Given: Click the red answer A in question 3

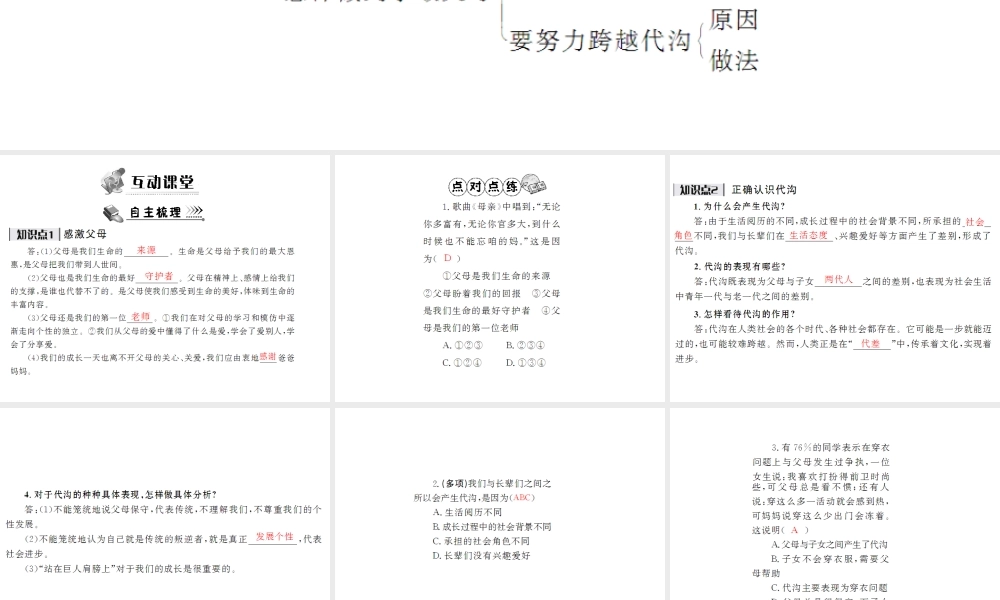Looking at the screenshot, I should click(x=794, y=530).
